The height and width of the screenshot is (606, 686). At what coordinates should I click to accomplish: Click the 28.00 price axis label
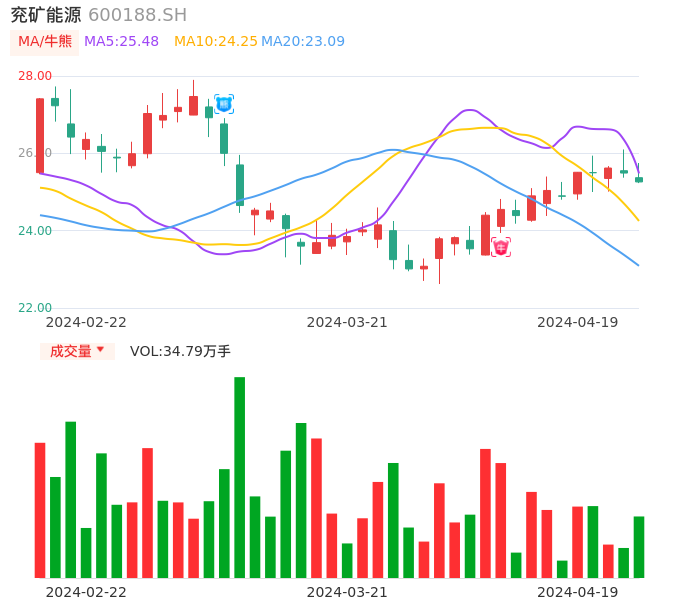(x=35, y=76)
